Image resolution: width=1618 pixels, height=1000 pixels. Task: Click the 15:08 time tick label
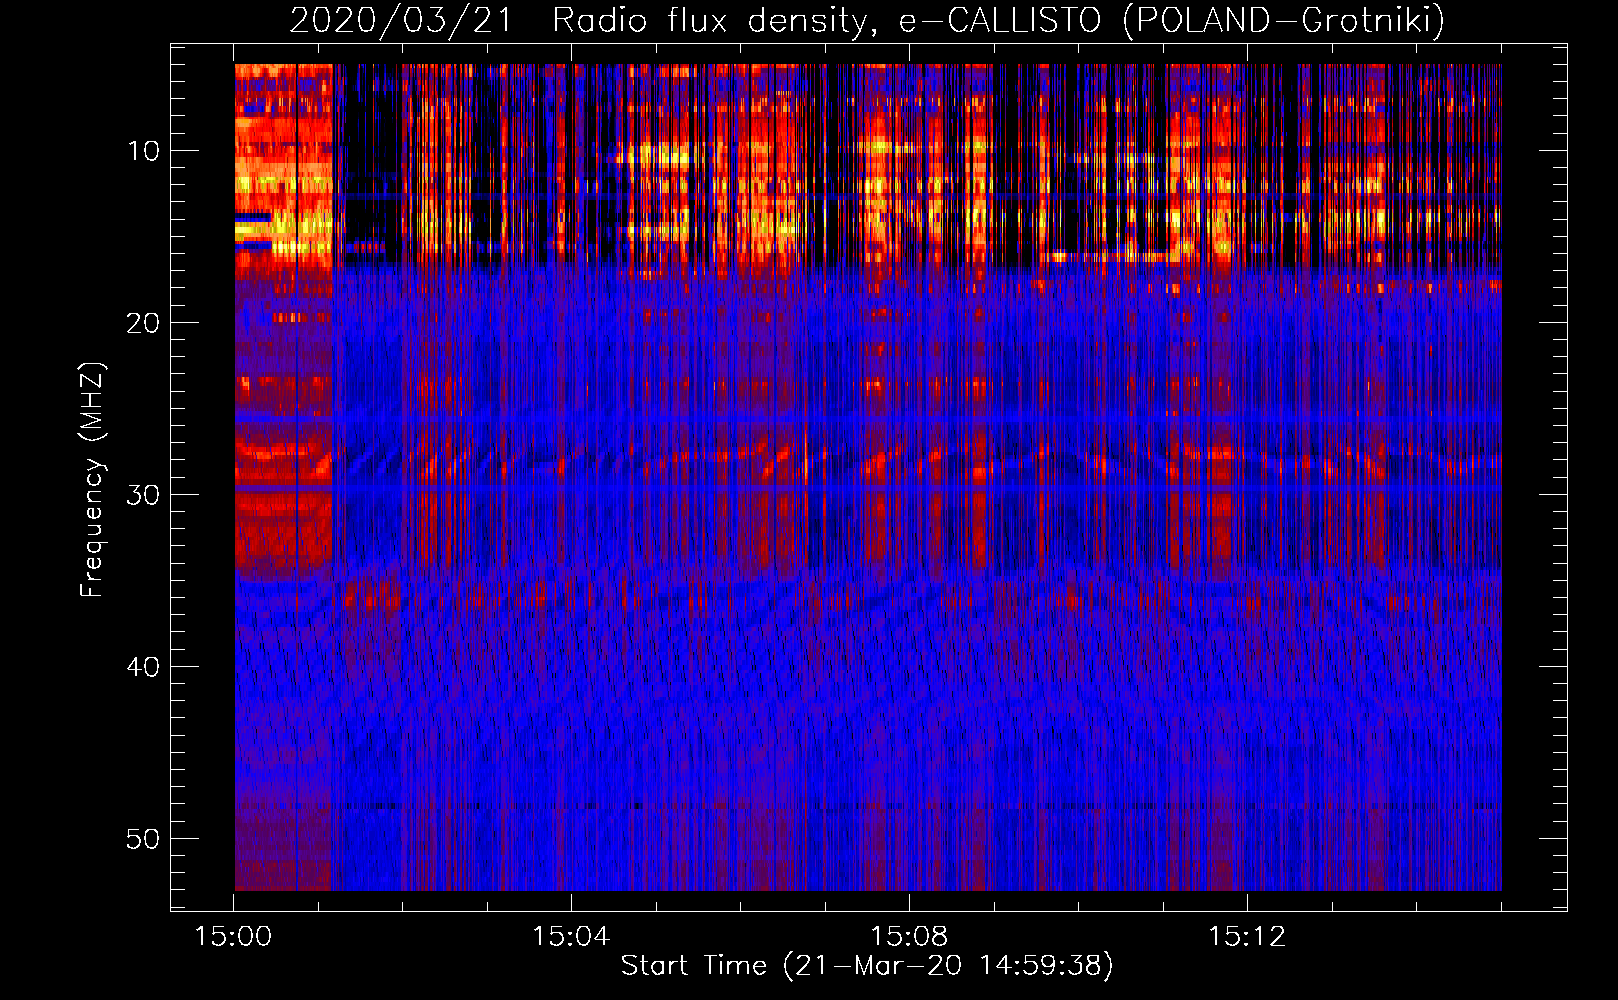(x=909, y=937)
